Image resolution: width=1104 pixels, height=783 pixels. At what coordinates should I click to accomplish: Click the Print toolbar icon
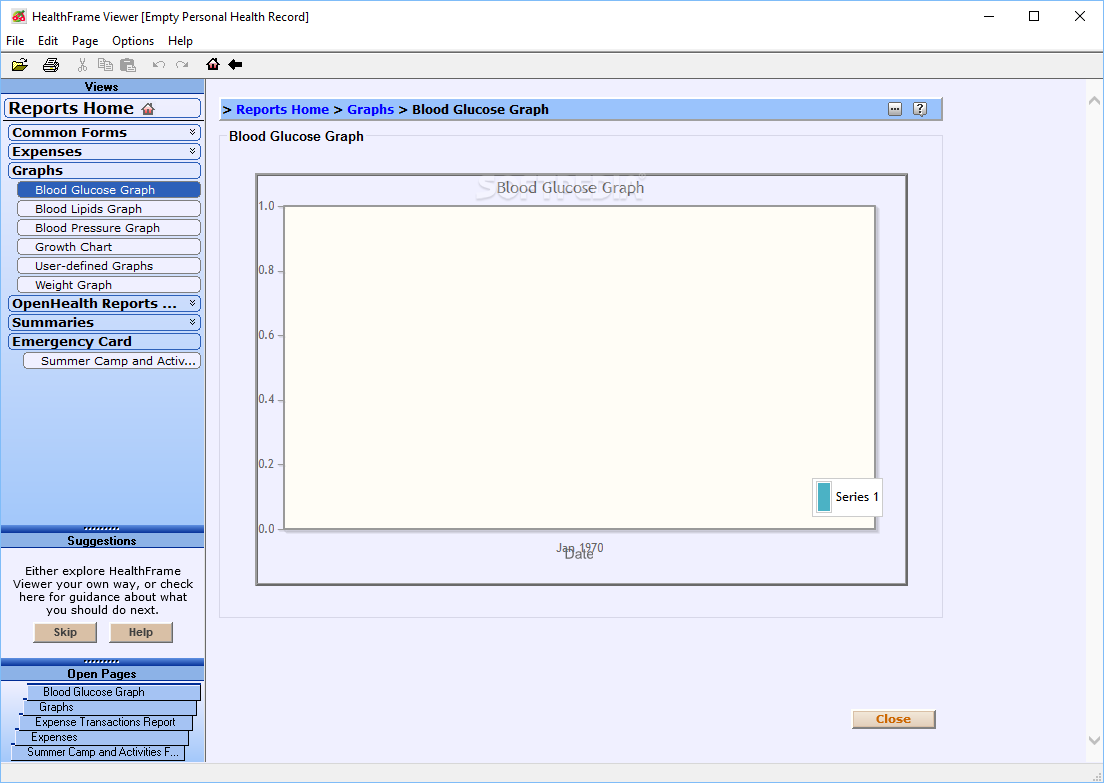[x=51, y=65]
